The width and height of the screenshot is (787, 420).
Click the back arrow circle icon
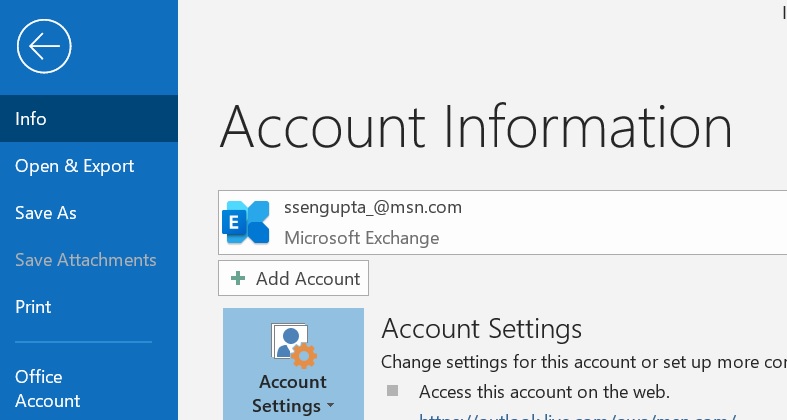[x=44, y=46]
